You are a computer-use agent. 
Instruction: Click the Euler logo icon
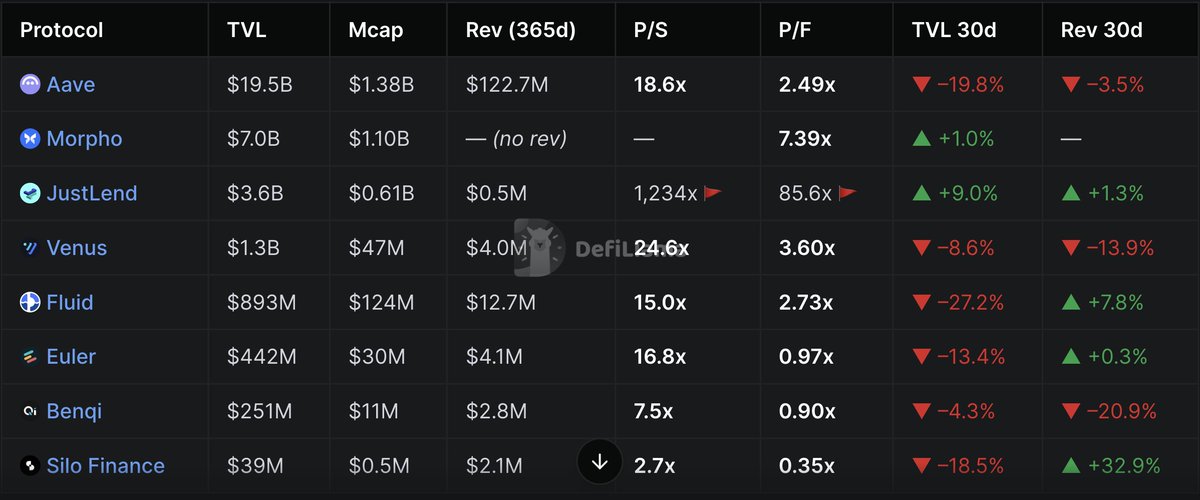[30, 357]
